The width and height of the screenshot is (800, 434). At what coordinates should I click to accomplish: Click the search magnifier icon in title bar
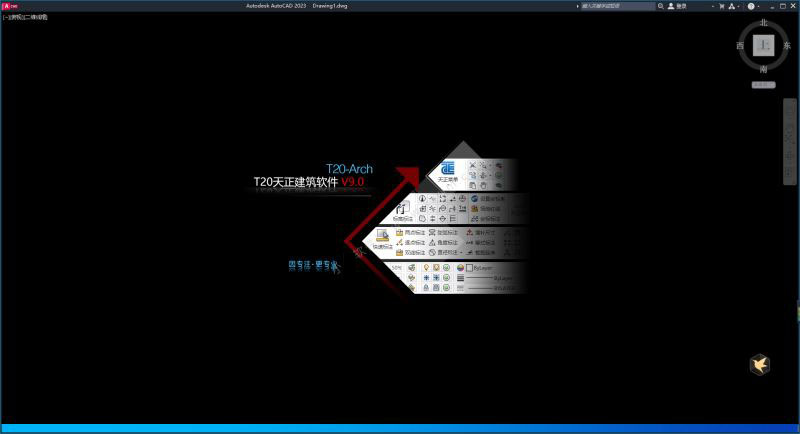coord(663,6)
